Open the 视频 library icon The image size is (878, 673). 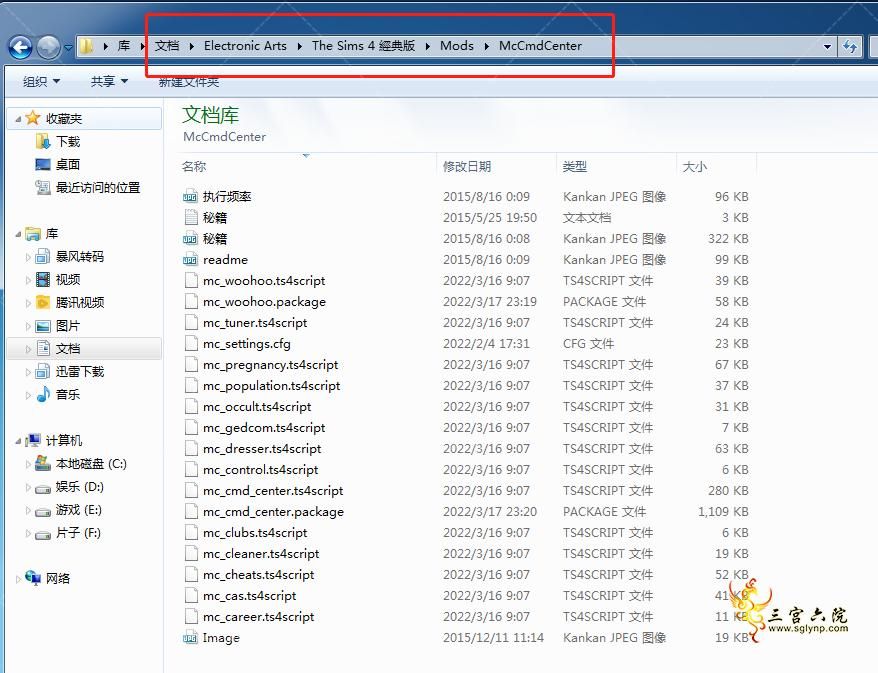click(x=43, y=279)
